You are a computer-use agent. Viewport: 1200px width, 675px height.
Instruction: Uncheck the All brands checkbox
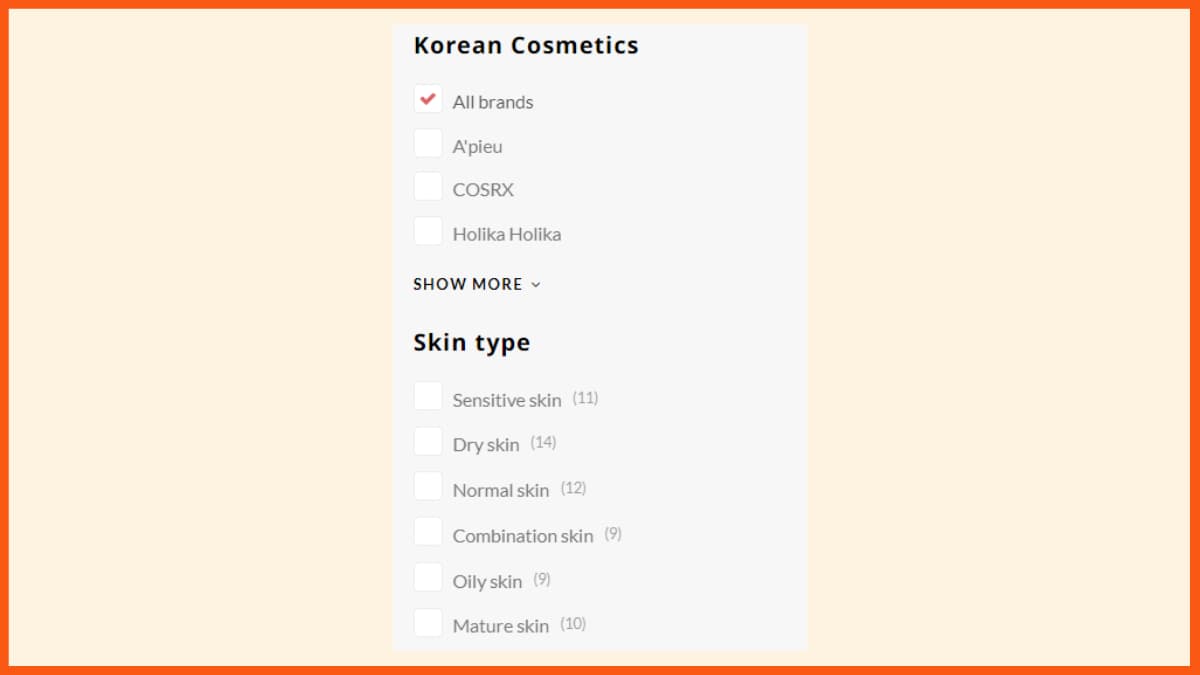click(x=428, y=99)
